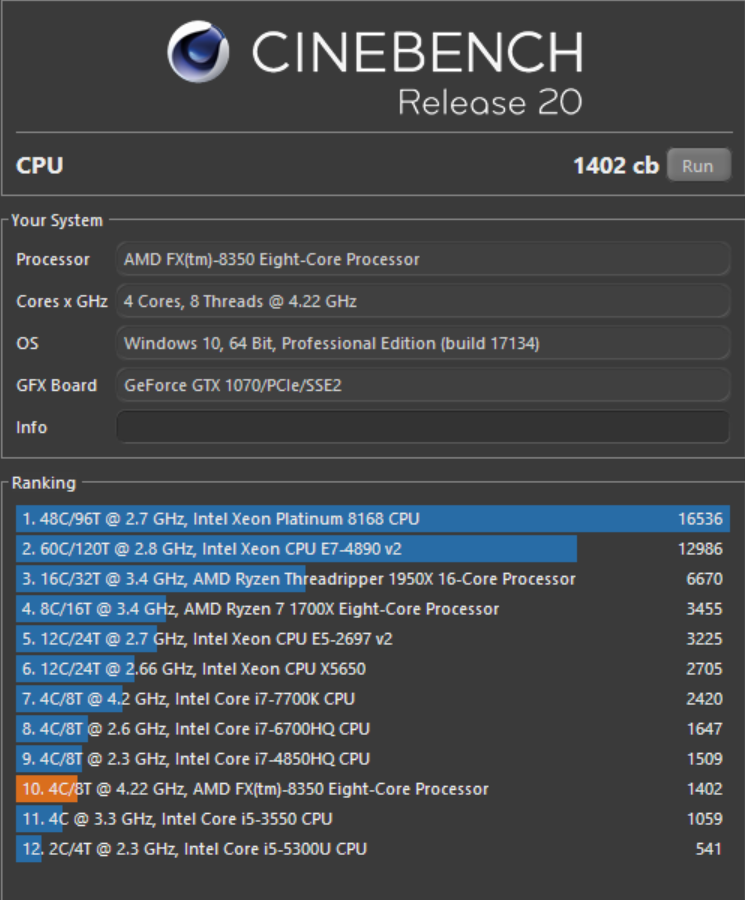Select the Ryzen 7 1700X ranking row
The height and width of the screenshot is (900, 745).
[x=372, y=609]
